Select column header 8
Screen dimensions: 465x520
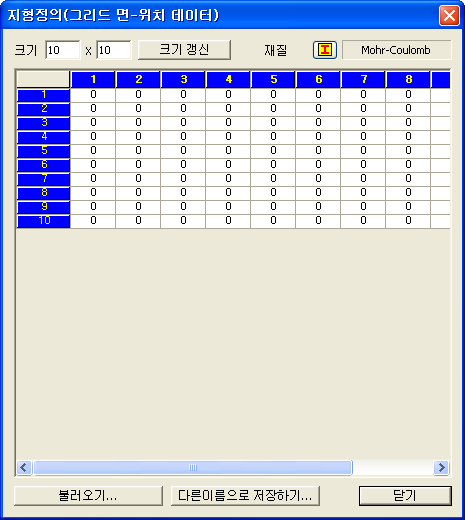click(408, 79)
